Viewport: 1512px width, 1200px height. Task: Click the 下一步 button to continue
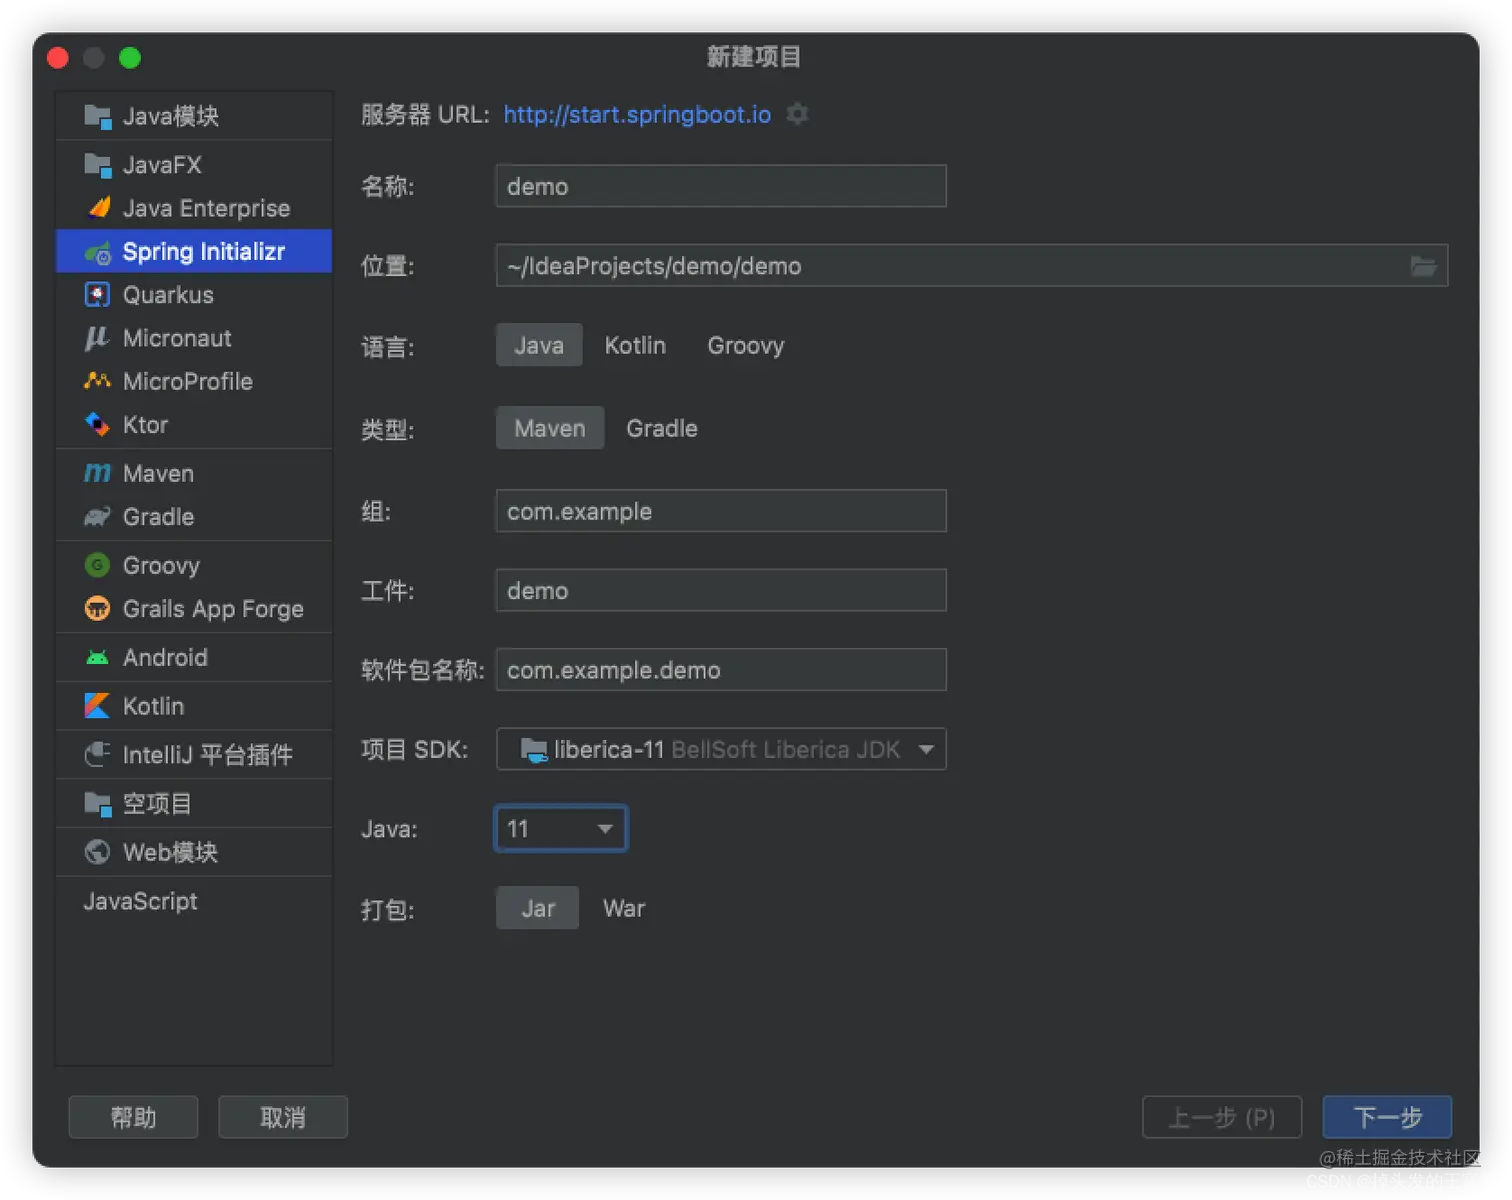pos(1387,1117)
